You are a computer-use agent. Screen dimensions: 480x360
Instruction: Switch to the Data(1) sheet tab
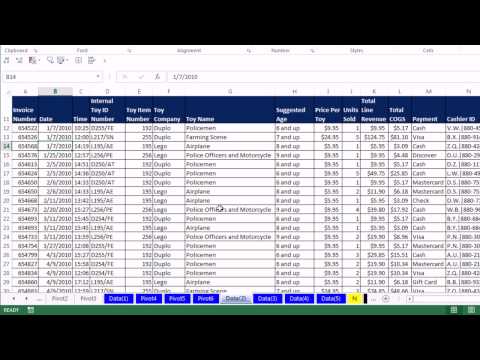pos(119,298)
